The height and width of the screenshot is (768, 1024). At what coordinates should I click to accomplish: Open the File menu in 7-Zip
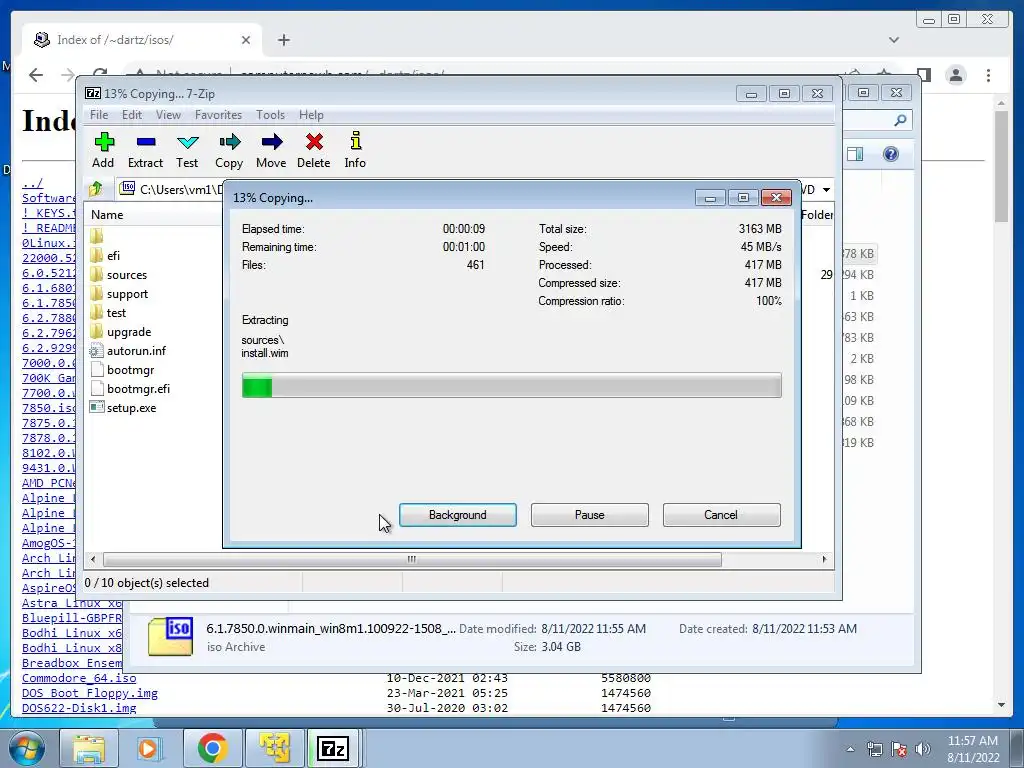coord(99,115)
